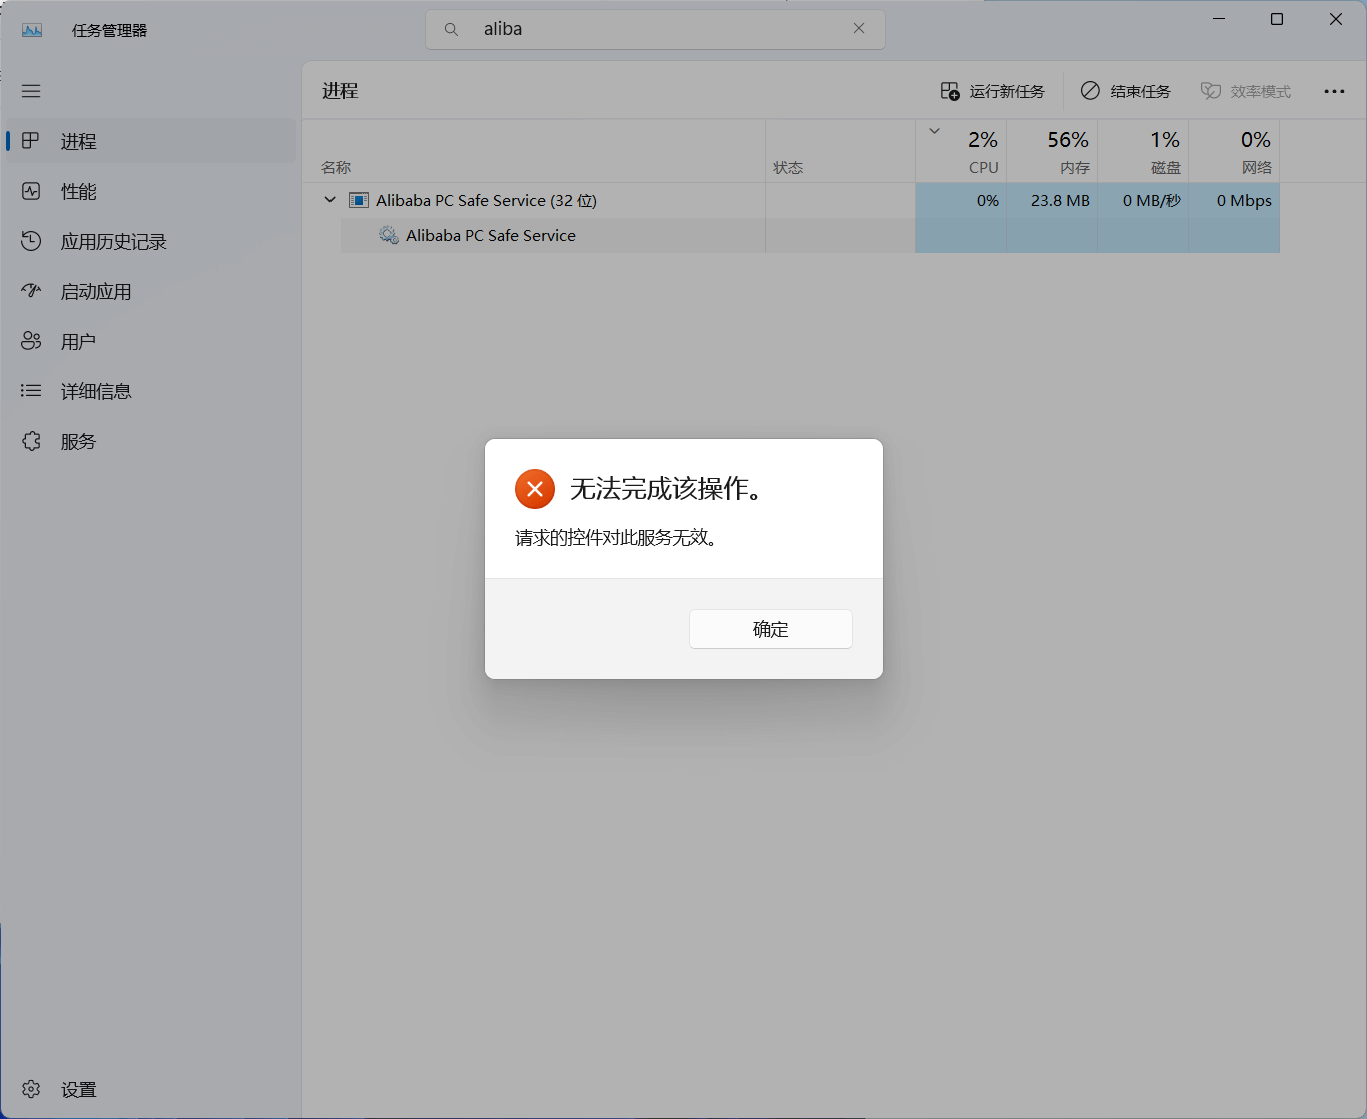The image size is (1367, 1119).
Task: Switch to the 详细信息 tab
Action: pyautogui.click(x=151, y=391)
